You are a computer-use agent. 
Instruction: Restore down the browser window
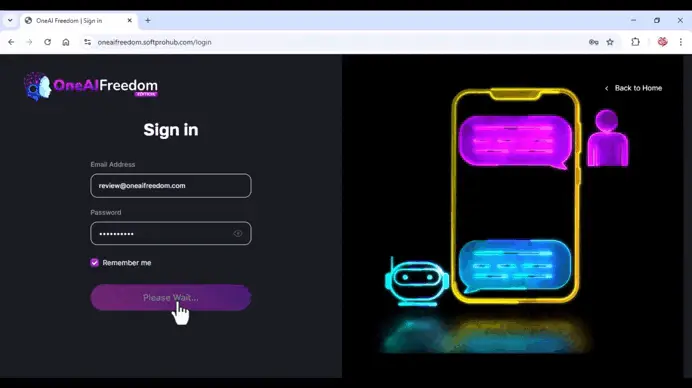click(657, 20)
